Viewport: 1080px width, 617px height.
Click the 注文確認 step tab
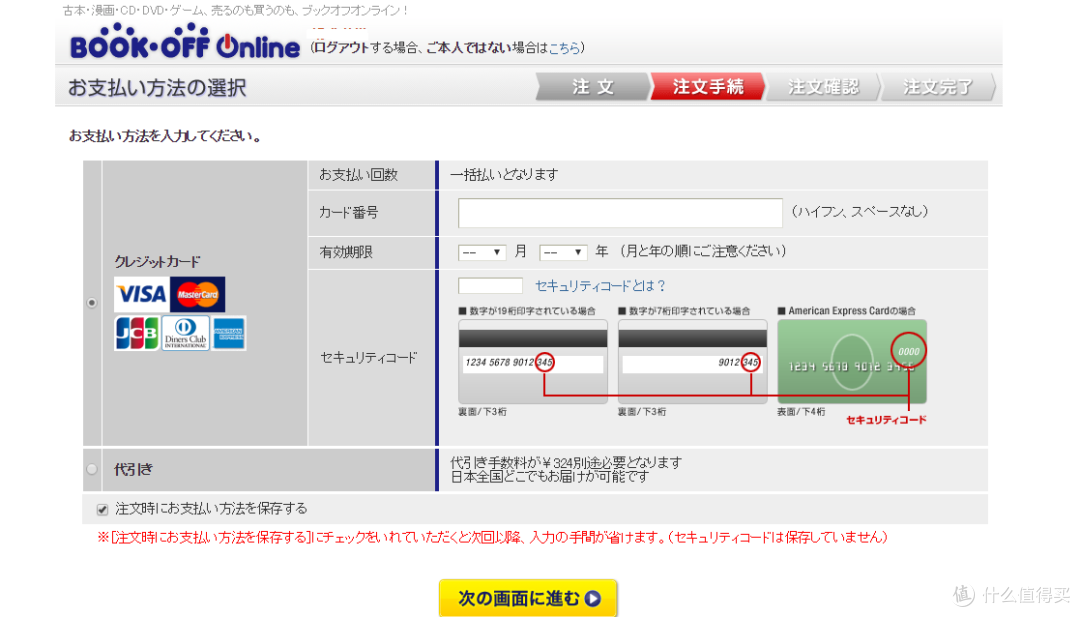click(823, 87)
